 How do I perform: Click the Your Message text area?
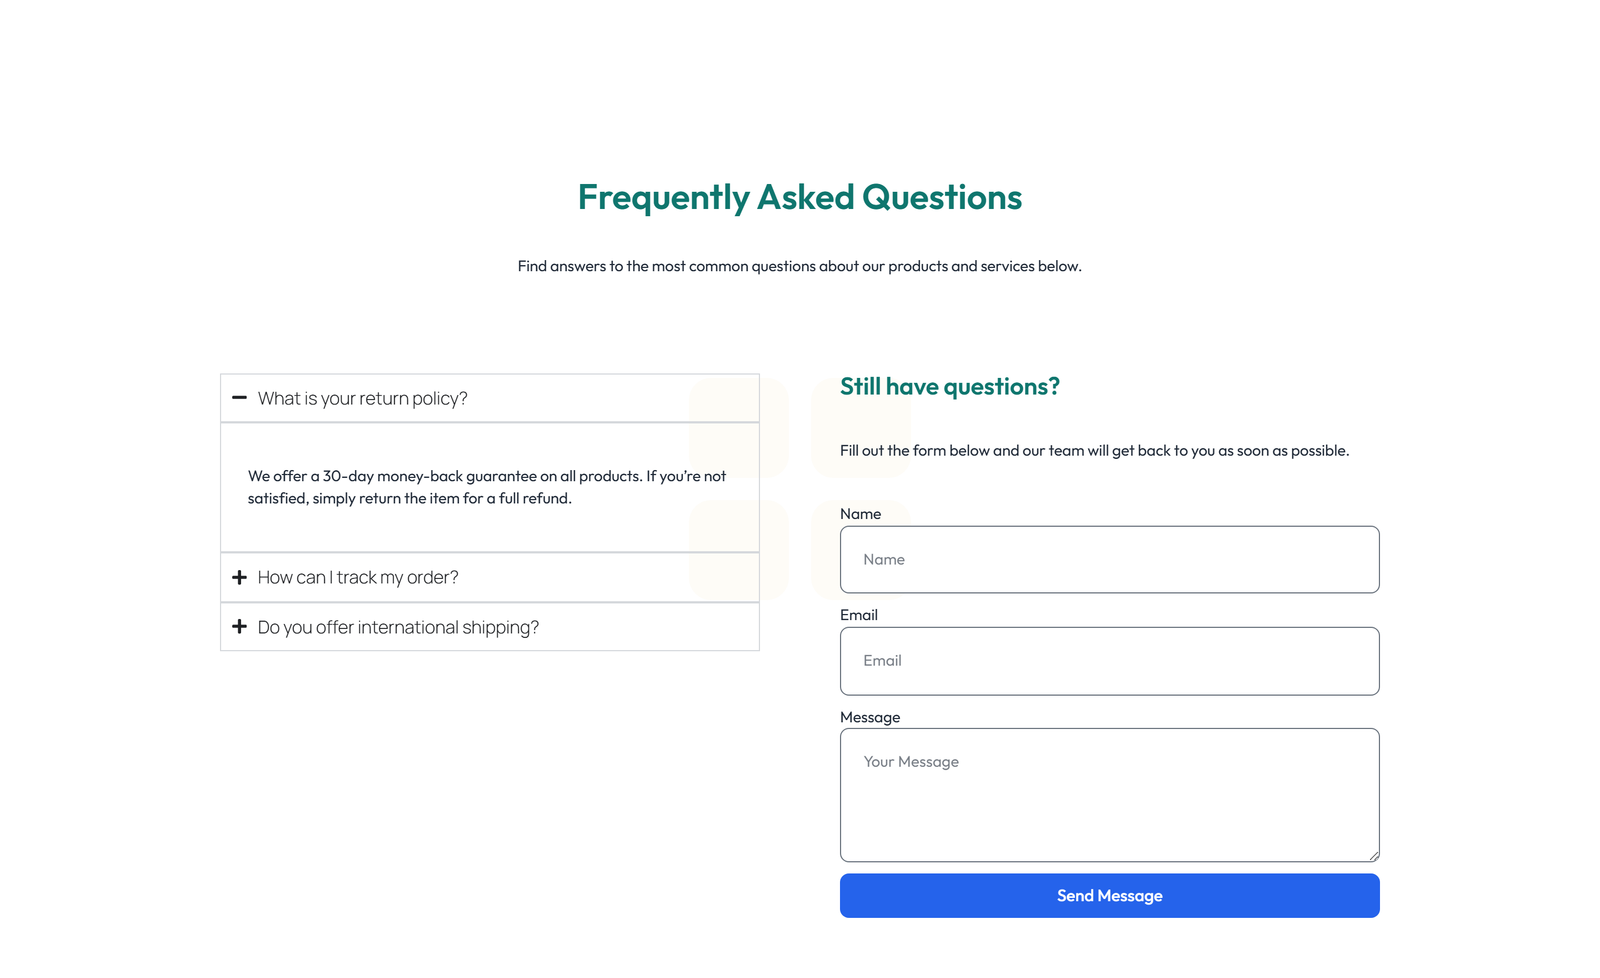(1109, 795)
